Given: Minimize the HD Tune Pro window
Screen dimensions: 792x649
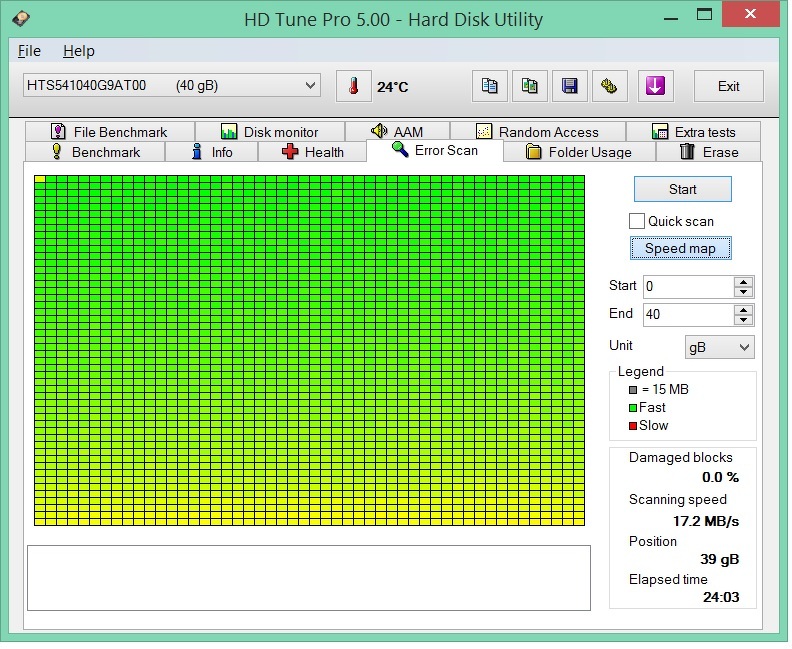Looking at the screenshot, I should pyautogui.click(x=671, y=19).
